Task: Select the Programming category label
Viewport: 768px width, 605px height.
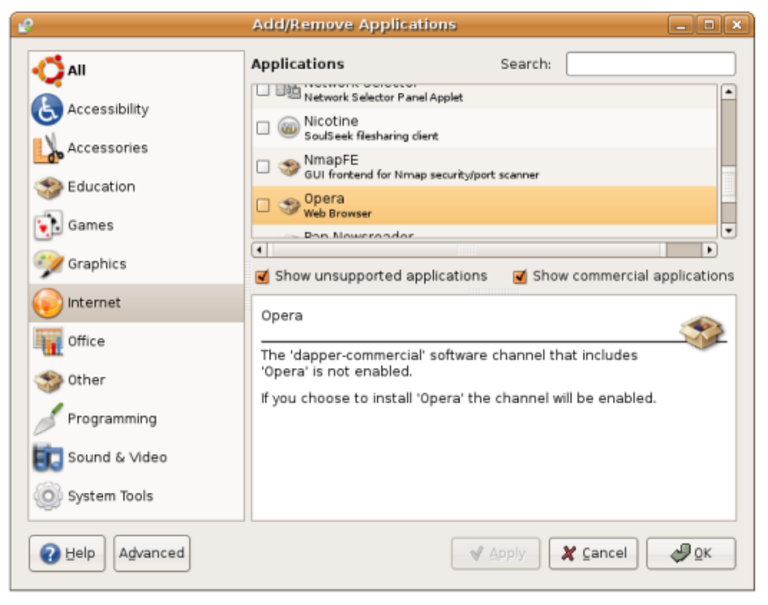Action: (112, 419)
